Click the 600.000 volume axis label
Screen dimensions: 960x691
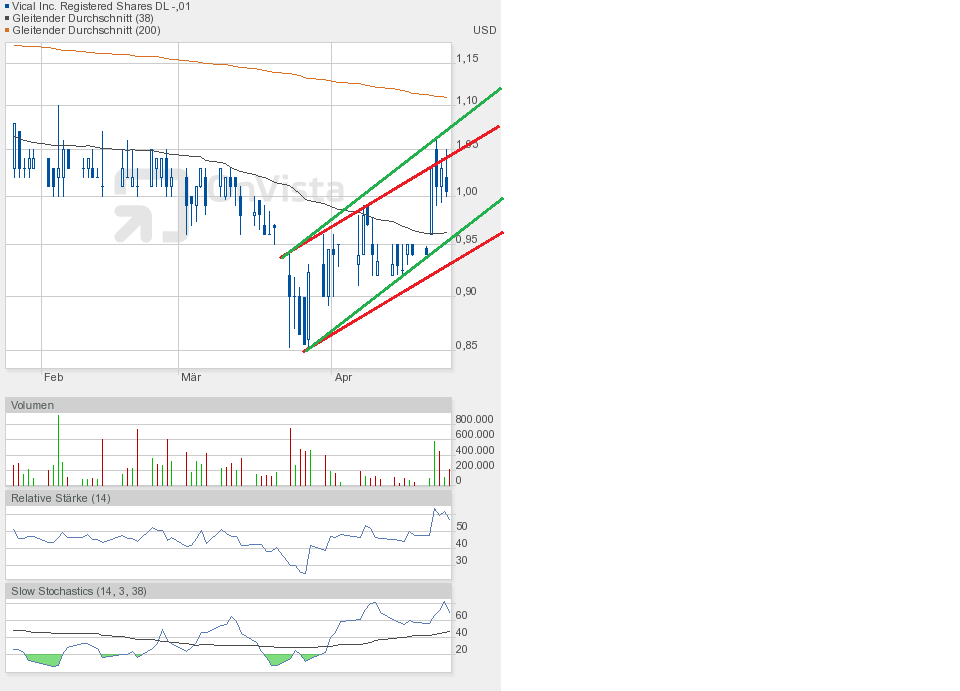pyautogui.click(x=474, y=434)
